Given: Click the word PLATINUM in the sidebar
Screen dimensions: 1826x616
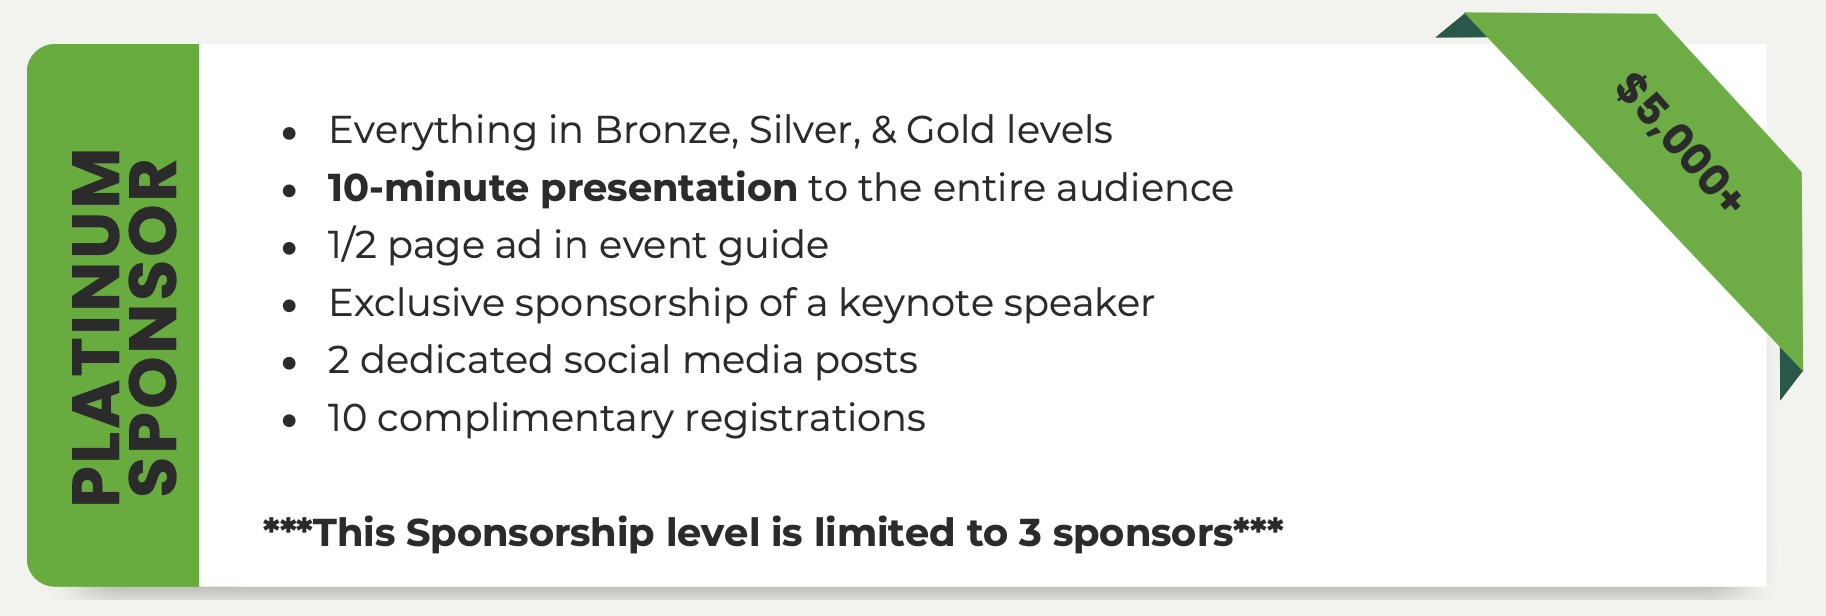Looking at the screenshot, I should coord(96,326).
